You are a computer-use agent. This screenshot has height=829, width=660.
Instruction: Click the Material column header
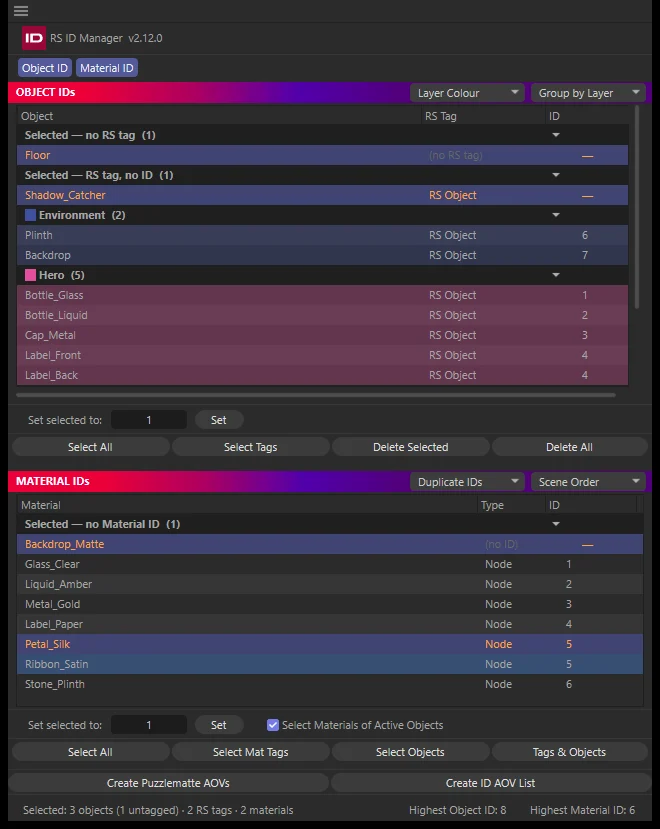coord(247,505)
